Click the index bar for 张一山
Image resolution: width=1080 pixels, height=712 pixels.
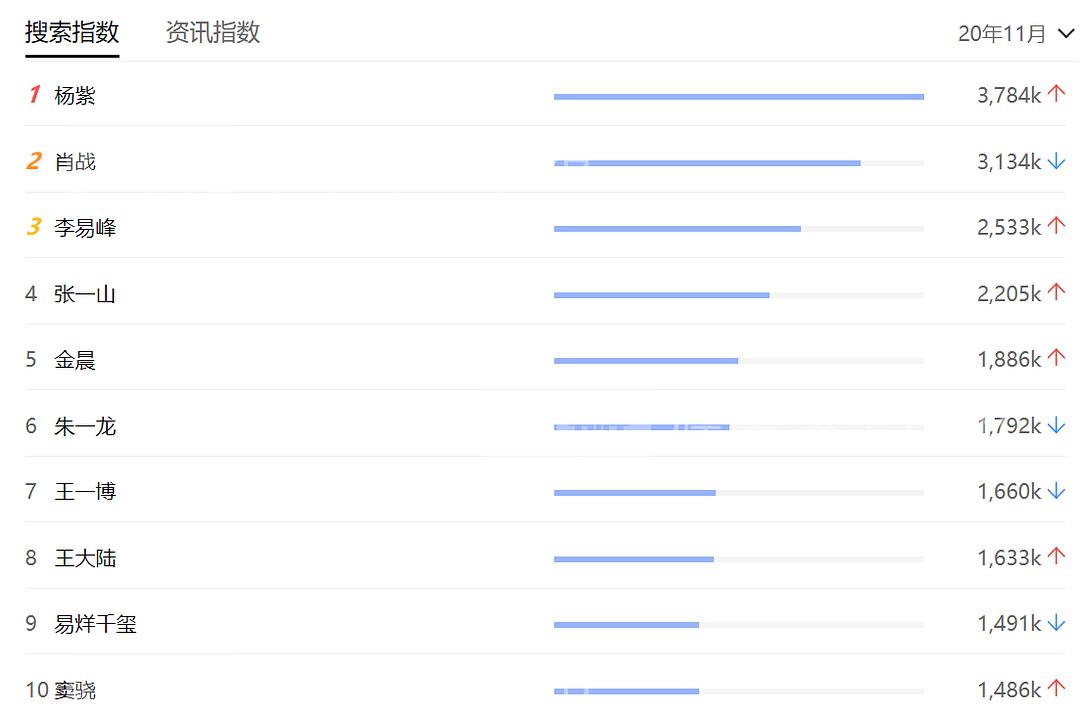point(738,295)
